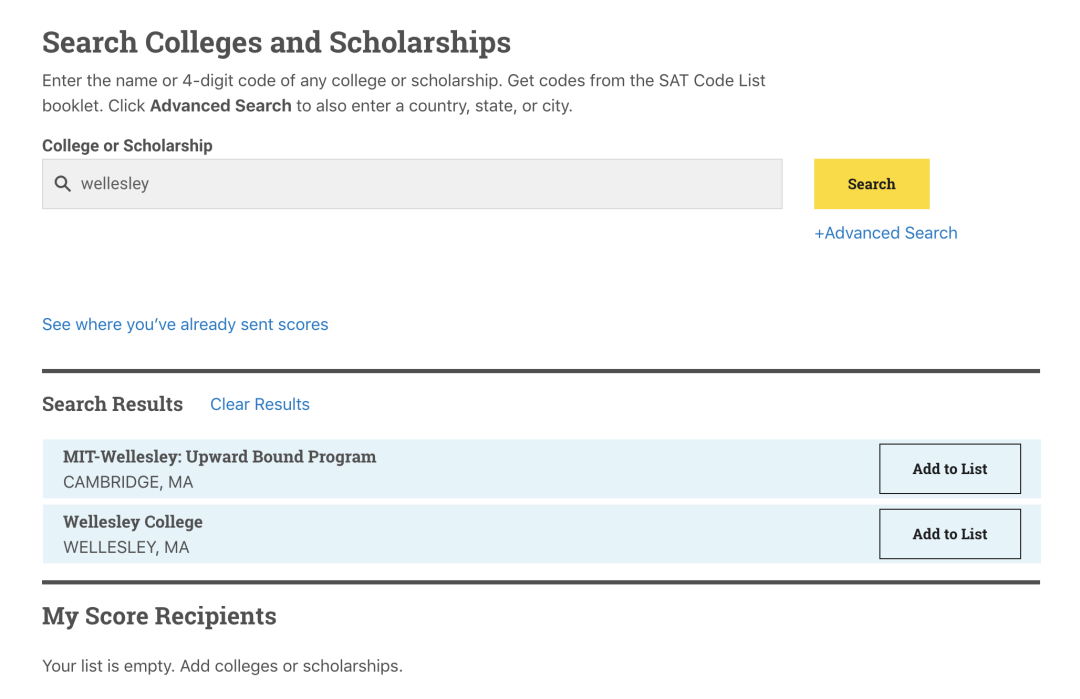Click the Search Colleges and Scholarships heading
The image size is (1080, 699).
coord(276,42)
